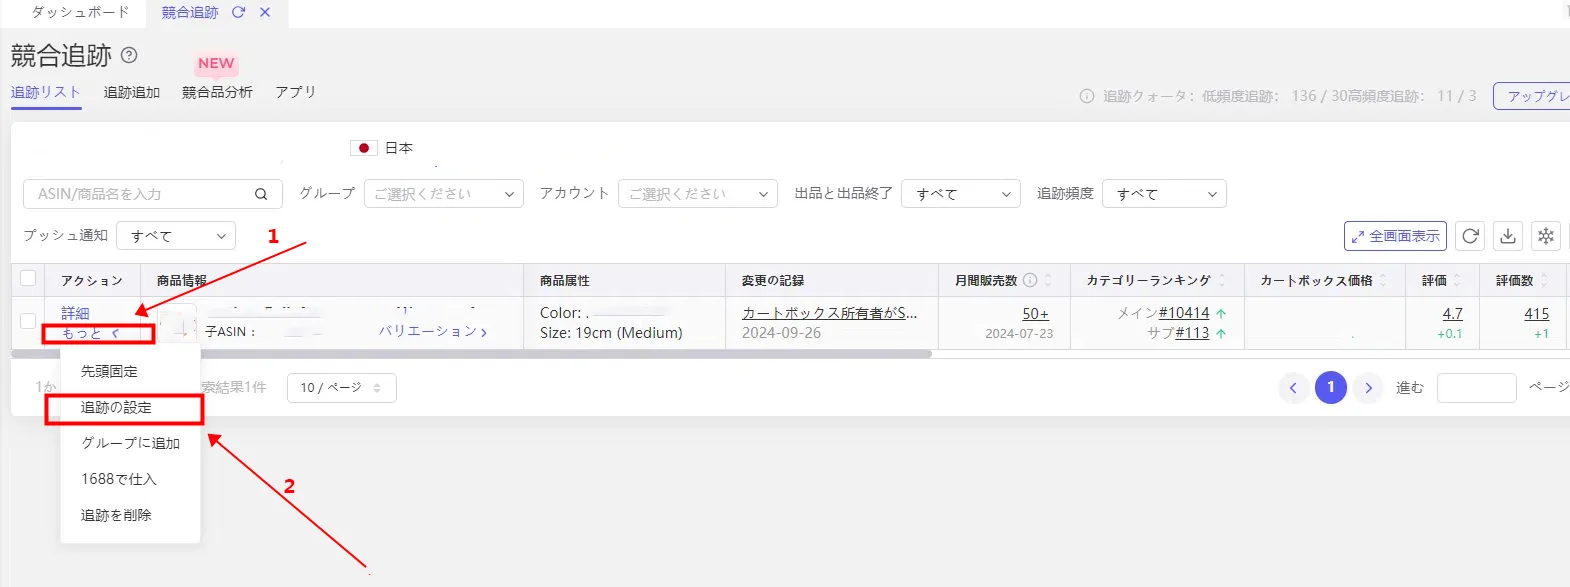This screenshot has width=1570, height=587.
Task: Expand バリエーション link in product row
Action: point(433,331)
